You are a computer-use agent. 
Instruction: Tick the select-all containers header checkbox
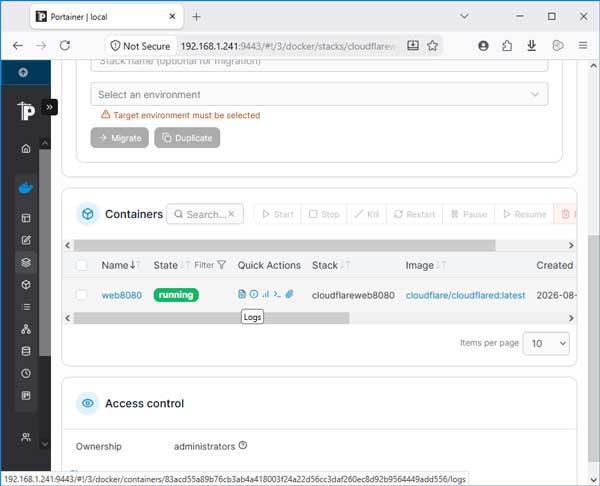tap(82, 265)
